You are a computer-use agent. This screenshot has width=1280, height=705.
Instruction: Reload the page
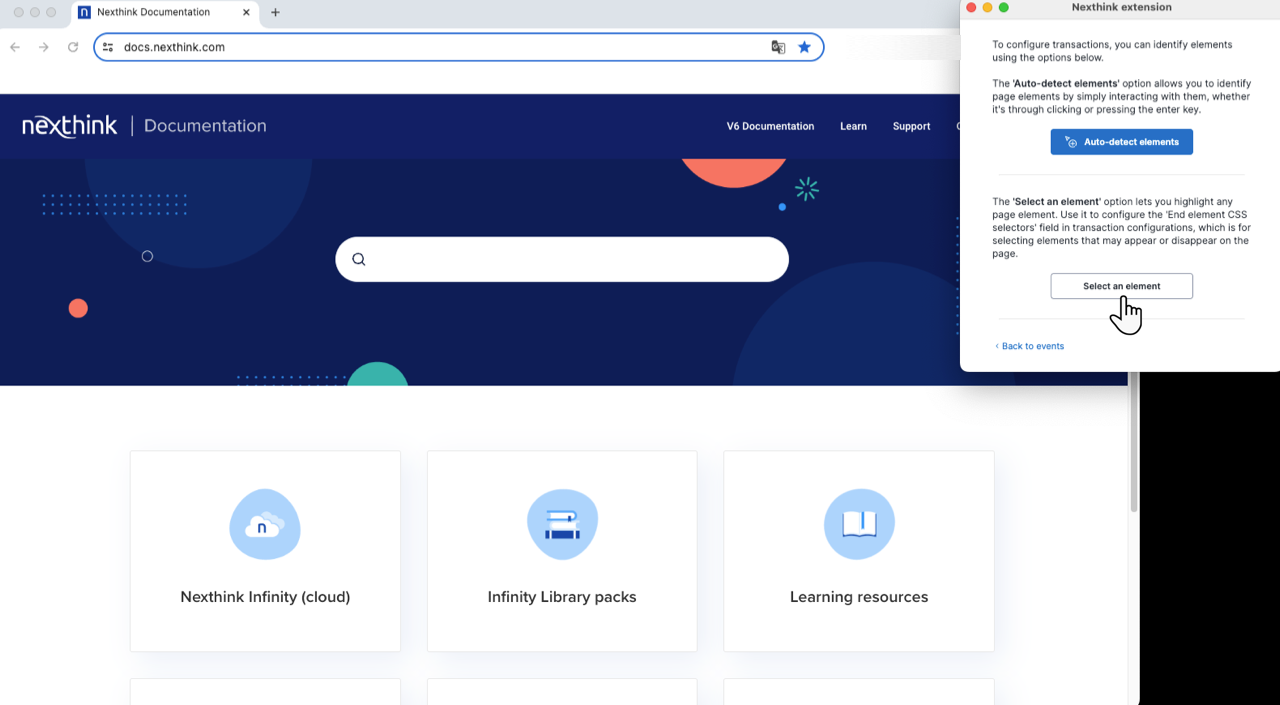click(73, 47)
